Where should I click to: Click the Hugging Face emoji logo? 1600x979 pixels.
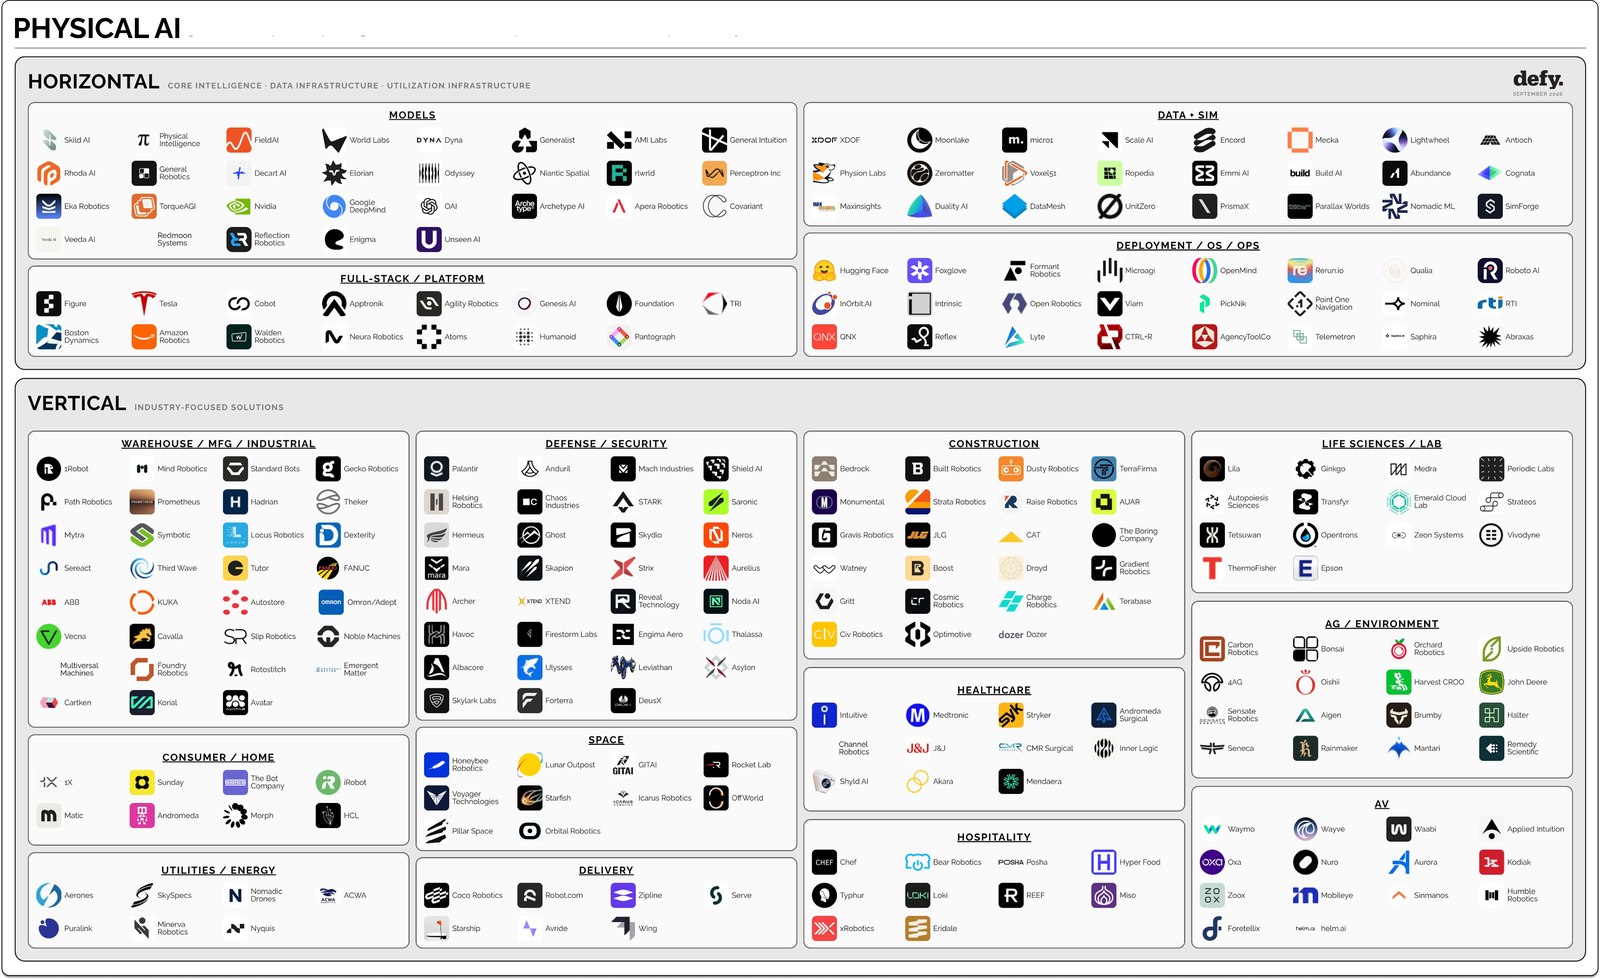point(824,270)
